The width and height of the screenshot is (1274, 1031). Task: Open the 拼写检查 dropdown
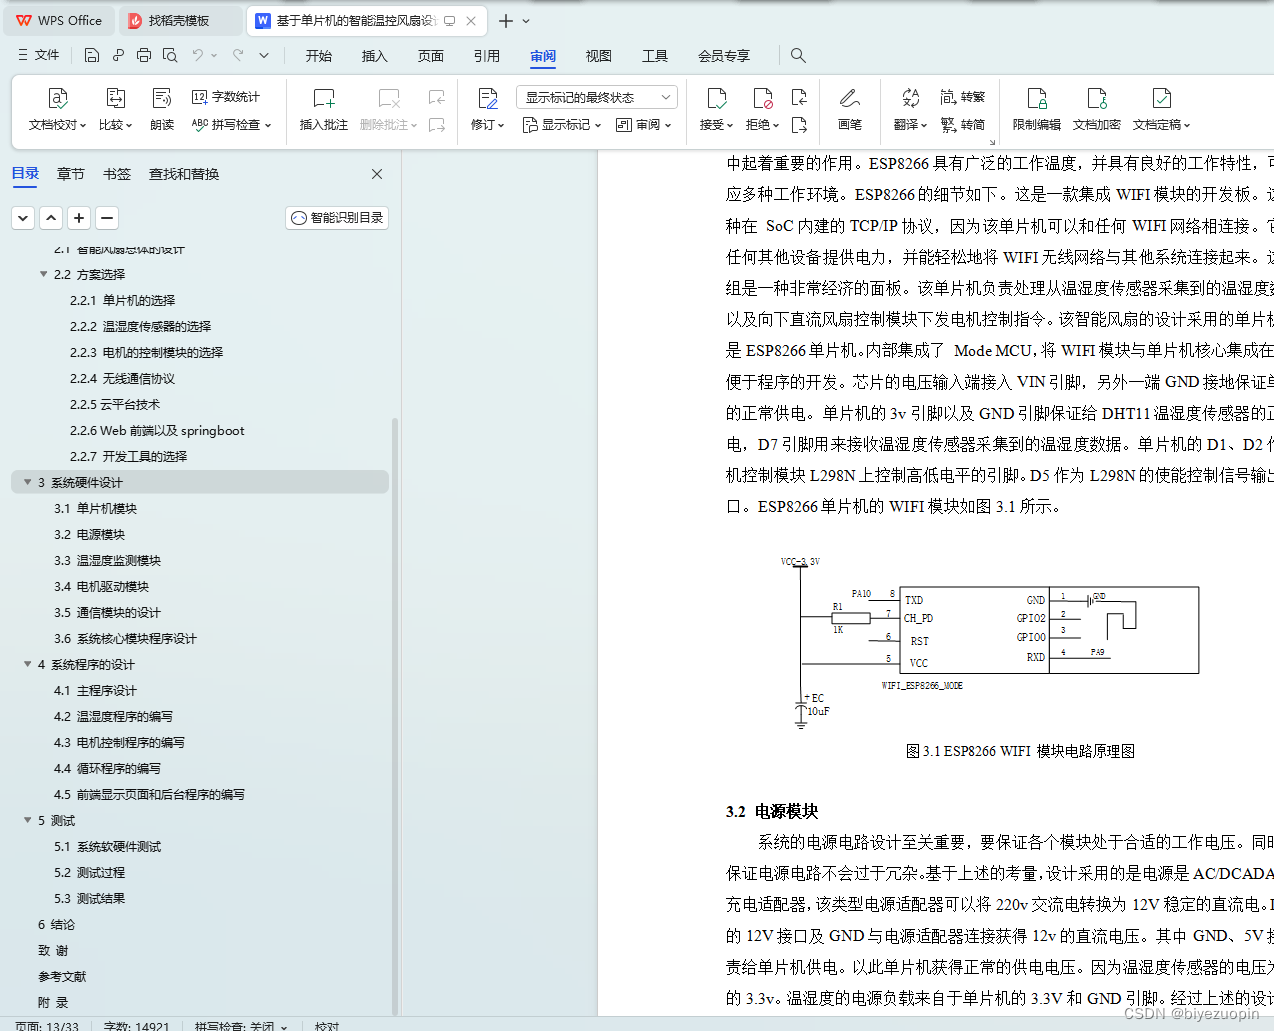pos(231,125)
